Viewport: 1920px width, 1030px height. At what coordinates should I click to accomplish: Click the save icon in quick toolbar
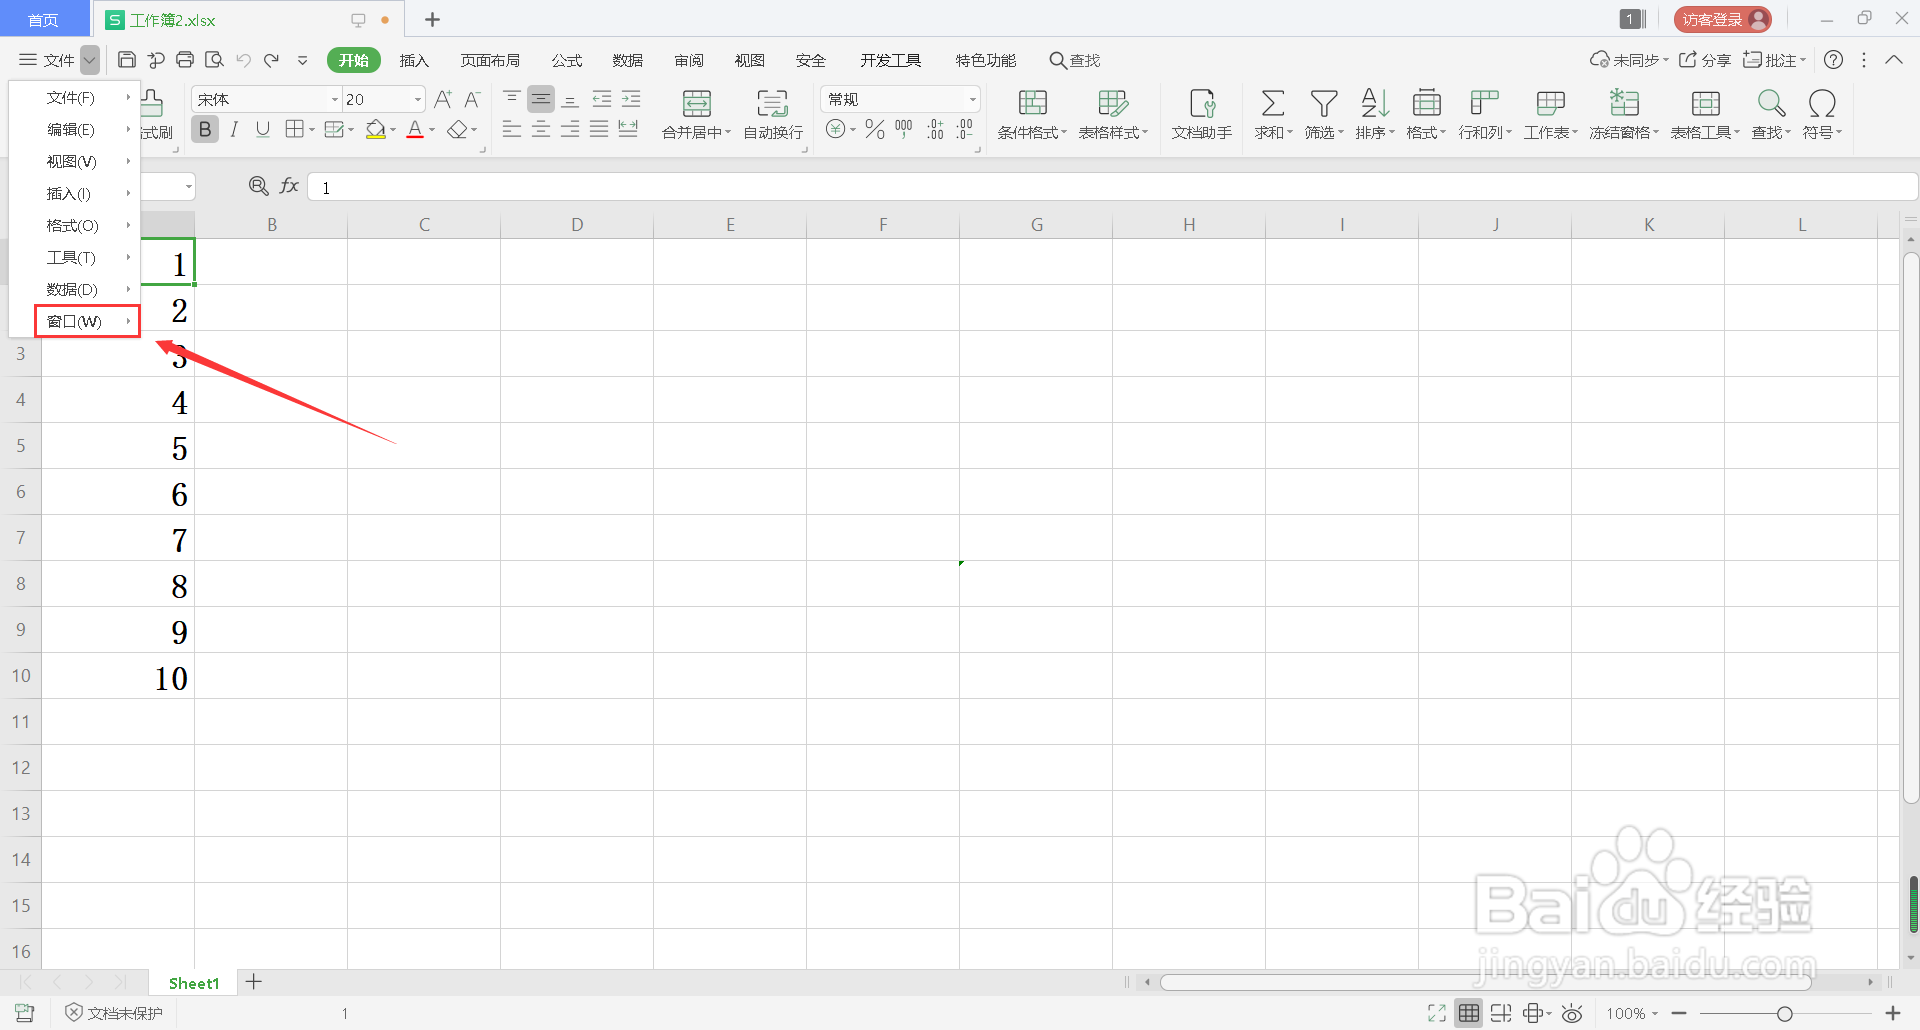[x=127, y=60]
